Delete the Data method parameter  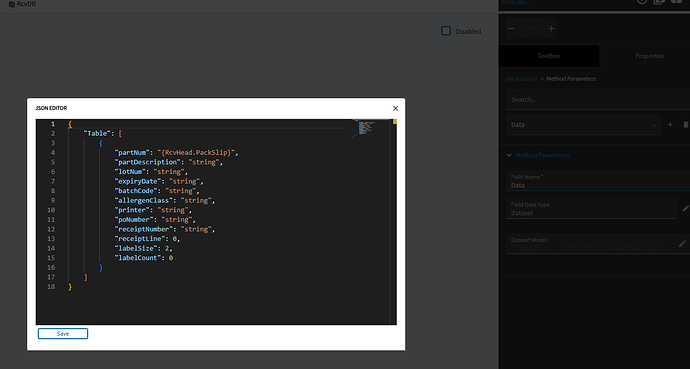pyautogui.click(x=686, y=125)
